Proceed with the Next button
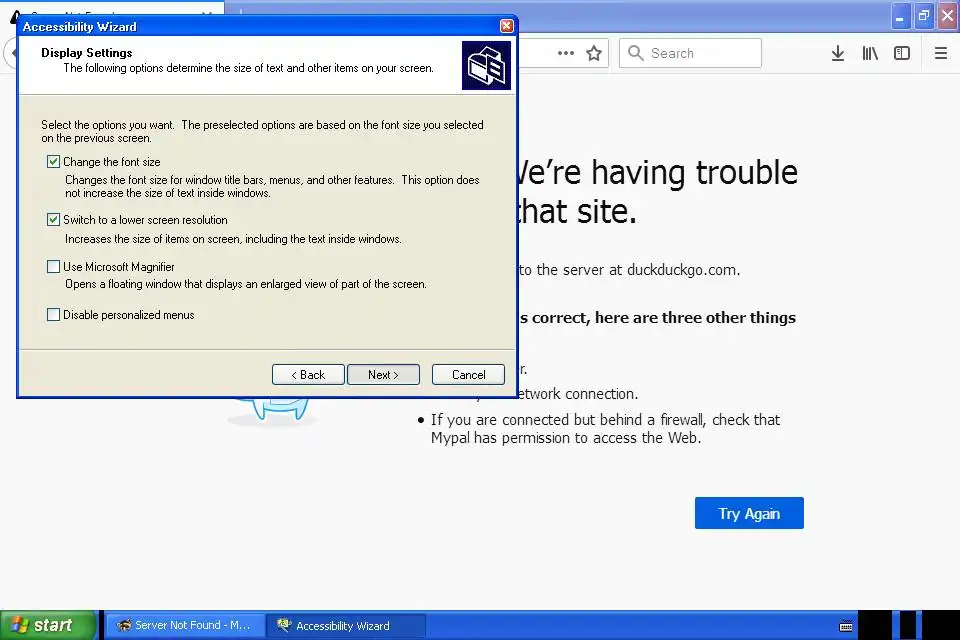 (383, 374)
